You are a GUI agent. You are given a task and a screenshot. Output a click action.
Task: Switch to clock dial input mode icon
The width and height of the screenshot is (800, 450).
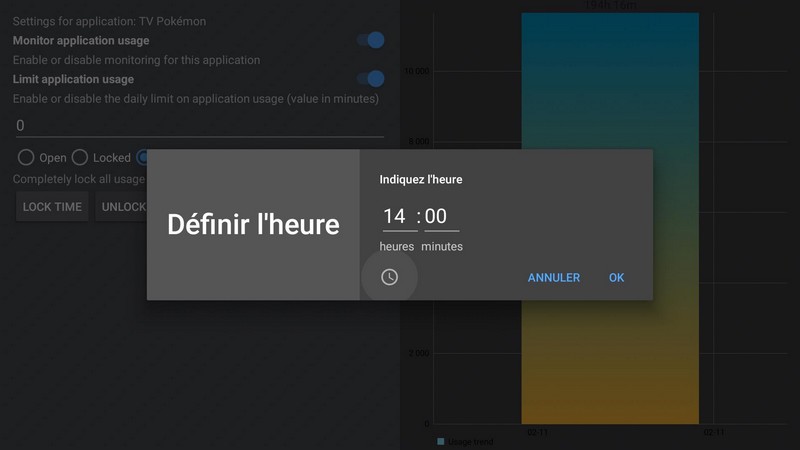click(x=389, y=277)
